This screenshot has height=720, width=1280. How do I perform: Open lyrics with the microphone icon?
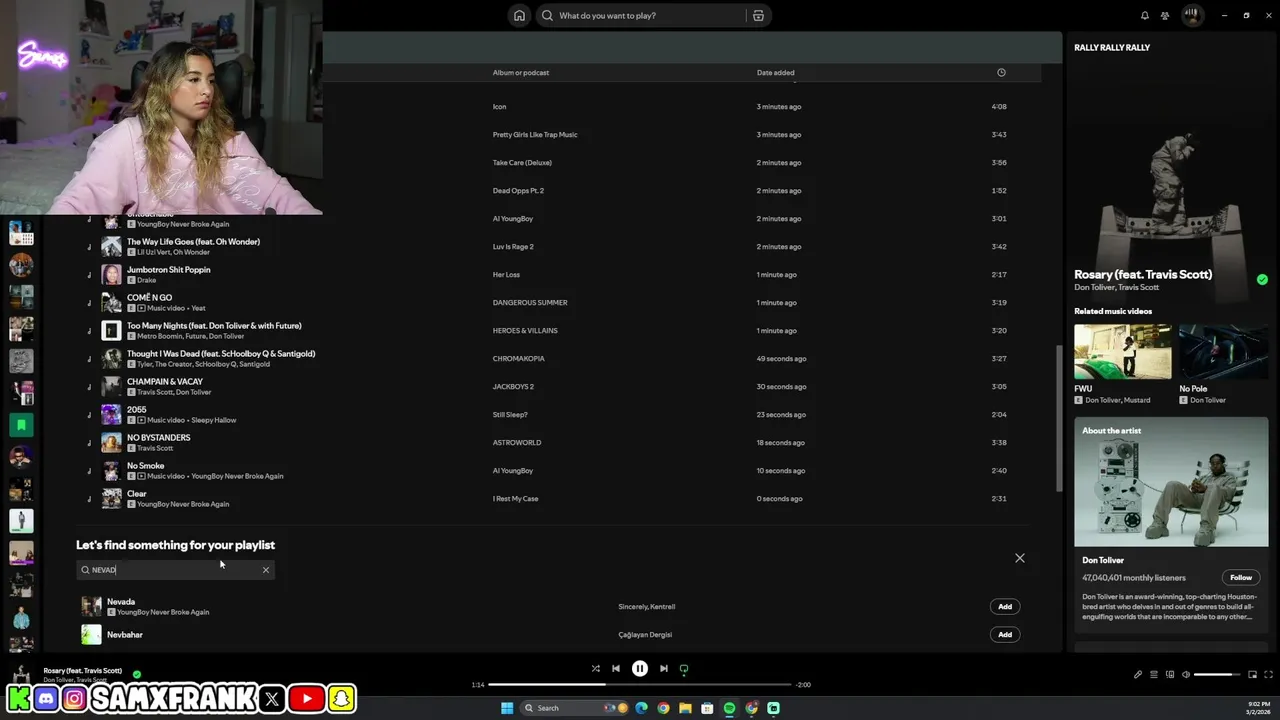click(x=1137, y=674)
